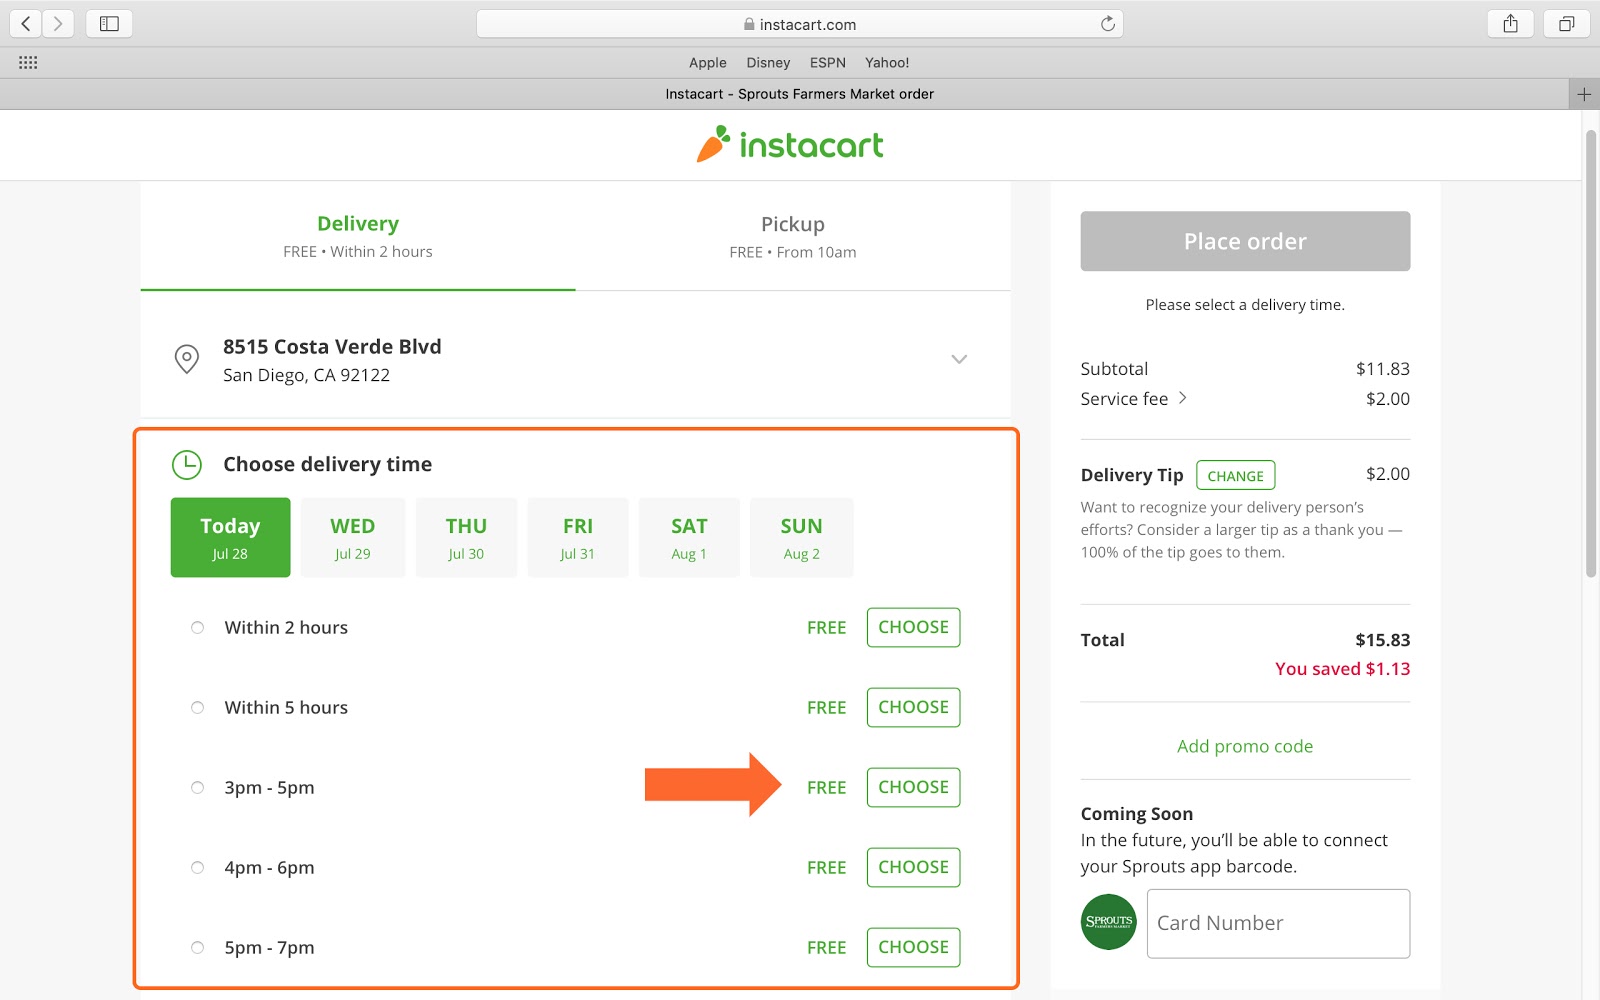This screenshot has height=1000, width=1600.
Task: Click the address location pin icon
Action: (187, 359)
